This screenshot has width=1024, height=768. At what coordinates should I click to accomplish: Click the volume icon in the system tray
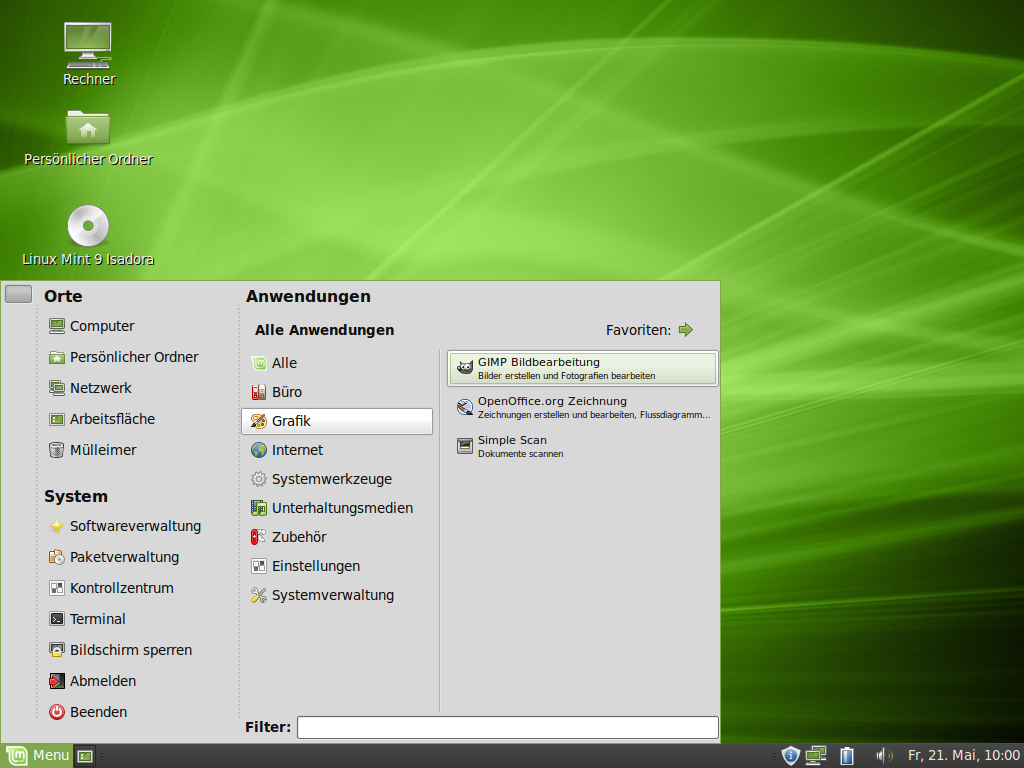pos(884,755)
